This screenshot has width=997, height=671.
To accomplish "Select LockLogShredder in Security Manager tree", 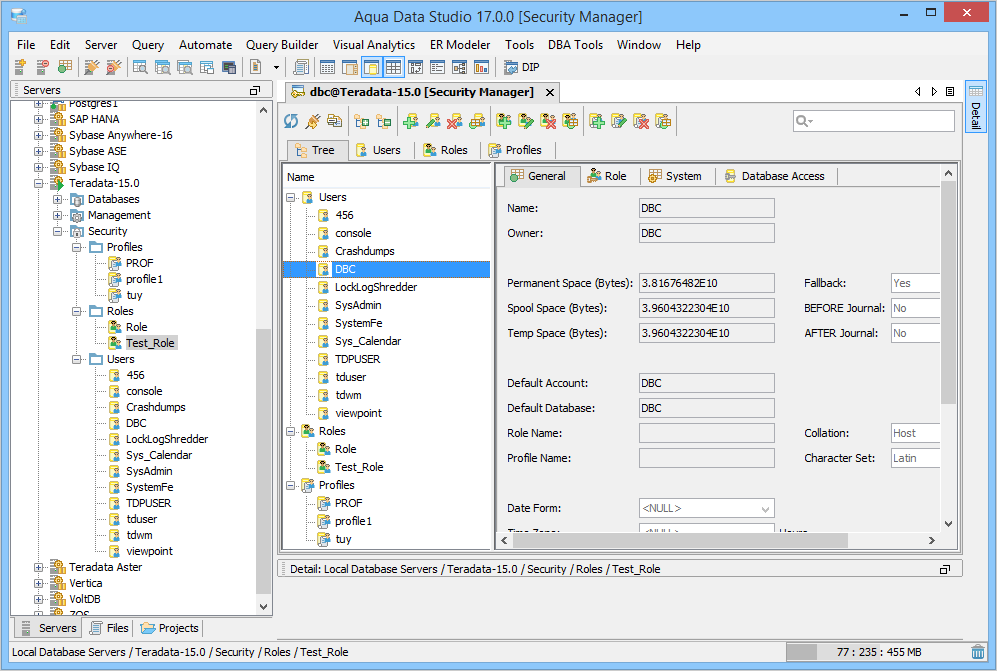I will click(376, 287).
